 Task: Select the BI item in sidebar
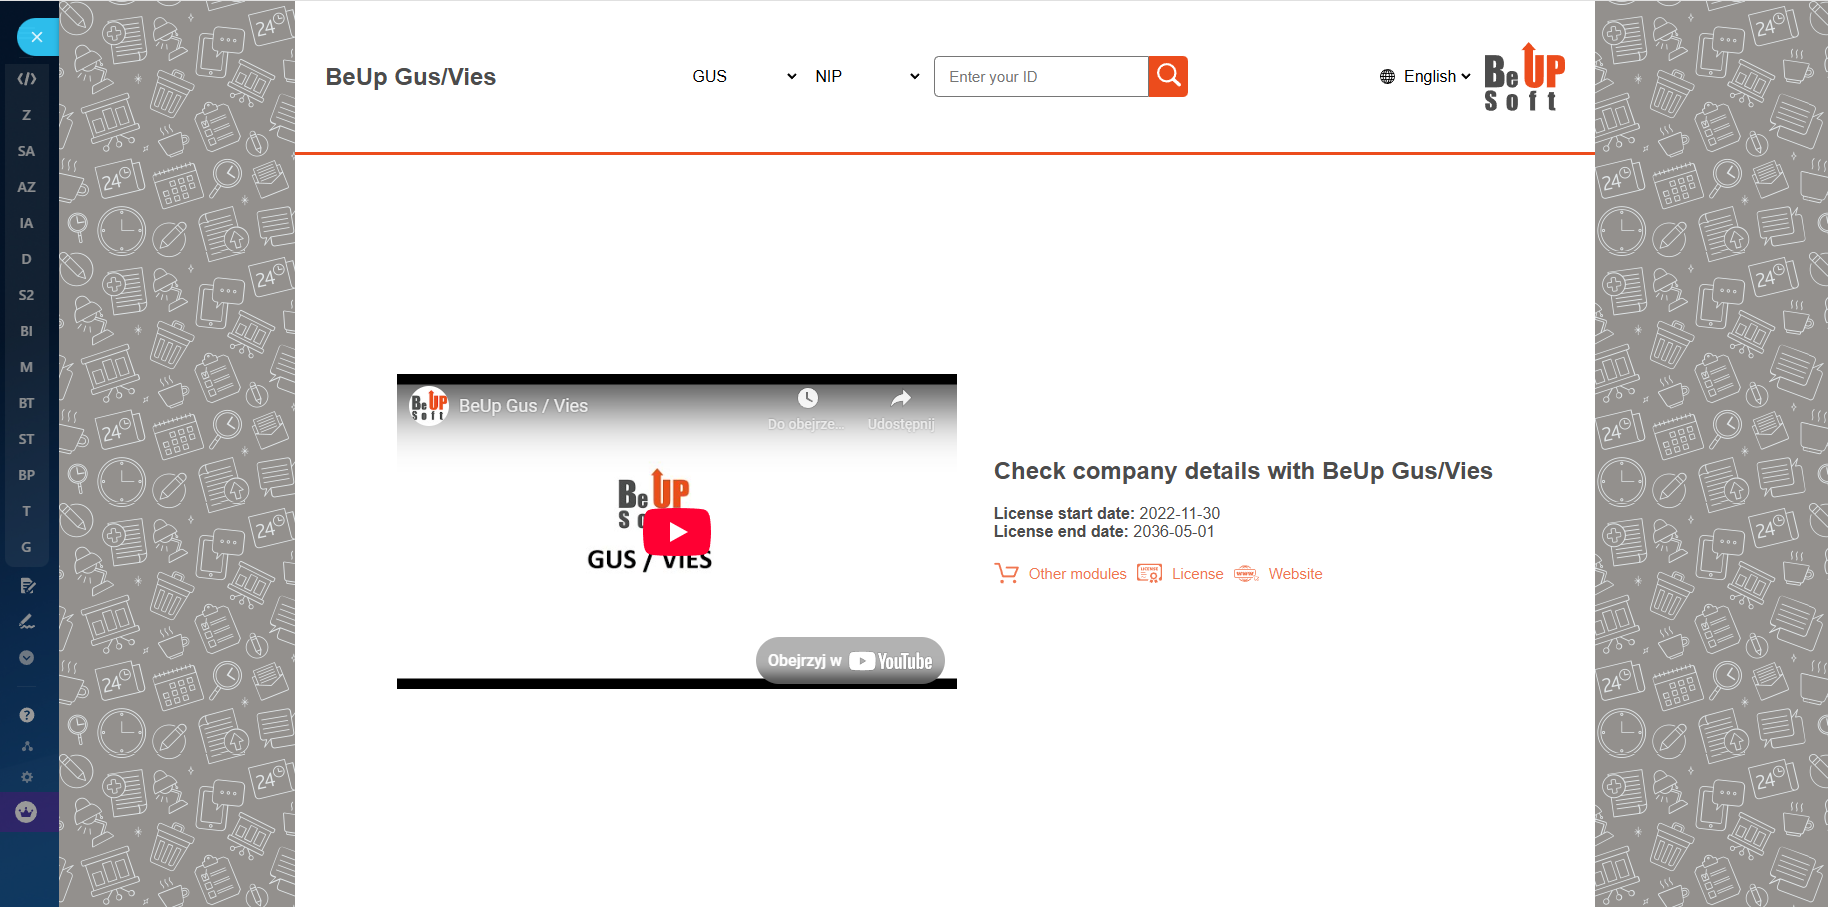[27, 331]
